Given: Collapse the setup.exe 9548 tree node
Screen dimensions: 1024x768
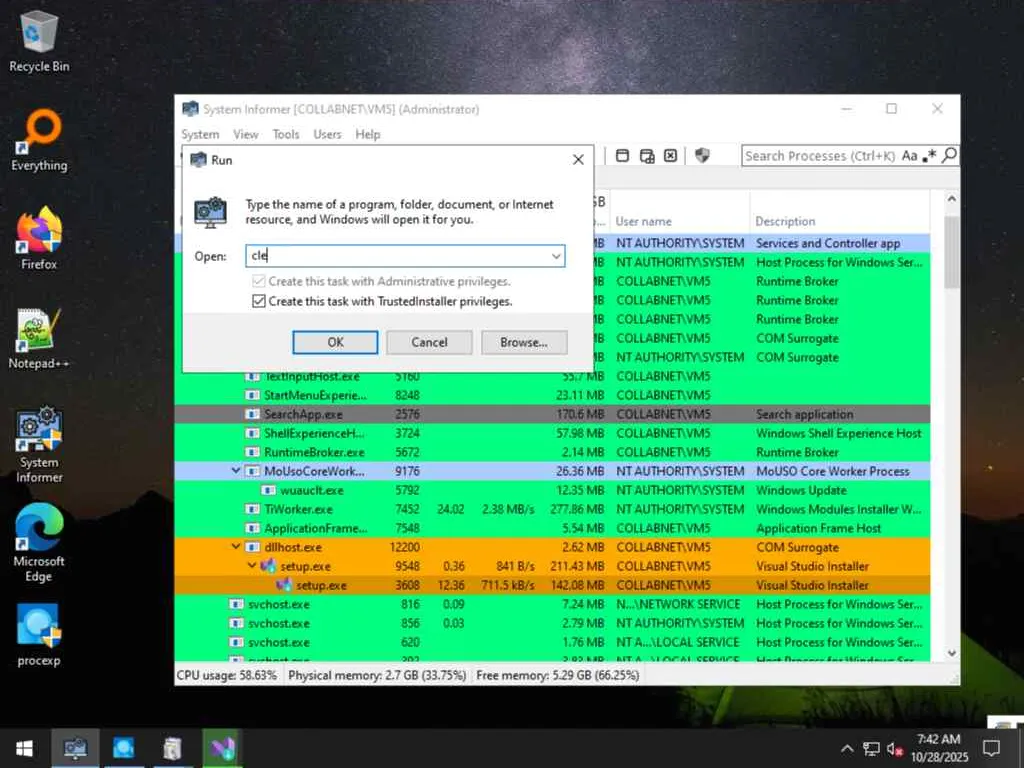Looking at the screenshot, I should (x=251, y=566).
